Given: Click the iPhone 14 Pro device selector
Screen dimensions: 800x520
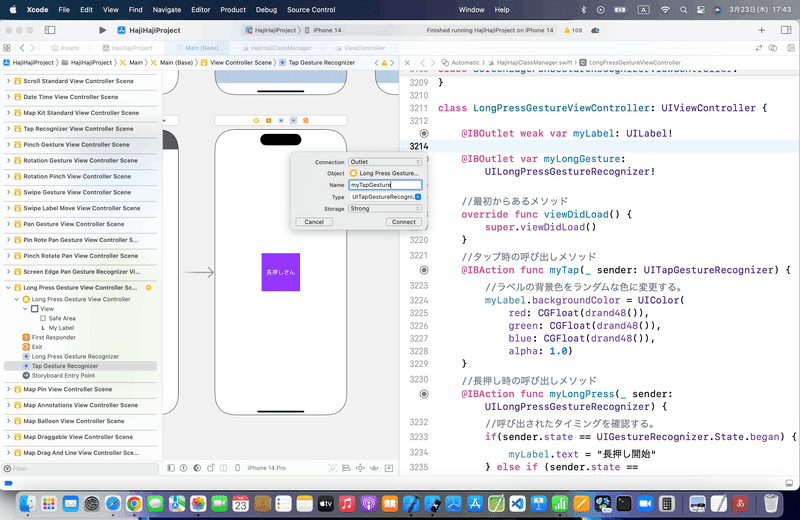Looking at the screenshot, I should click(x=266, y=468).
